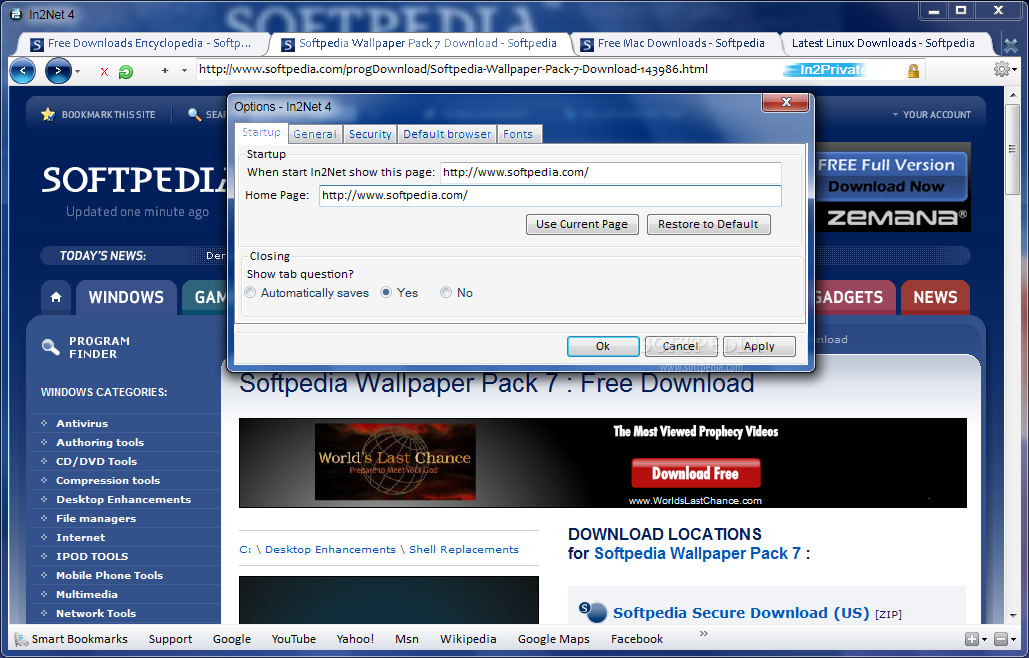Click the Use Current Page button
The height and width of the screenshot is (658, 1029).
click(x=582, y=224)
